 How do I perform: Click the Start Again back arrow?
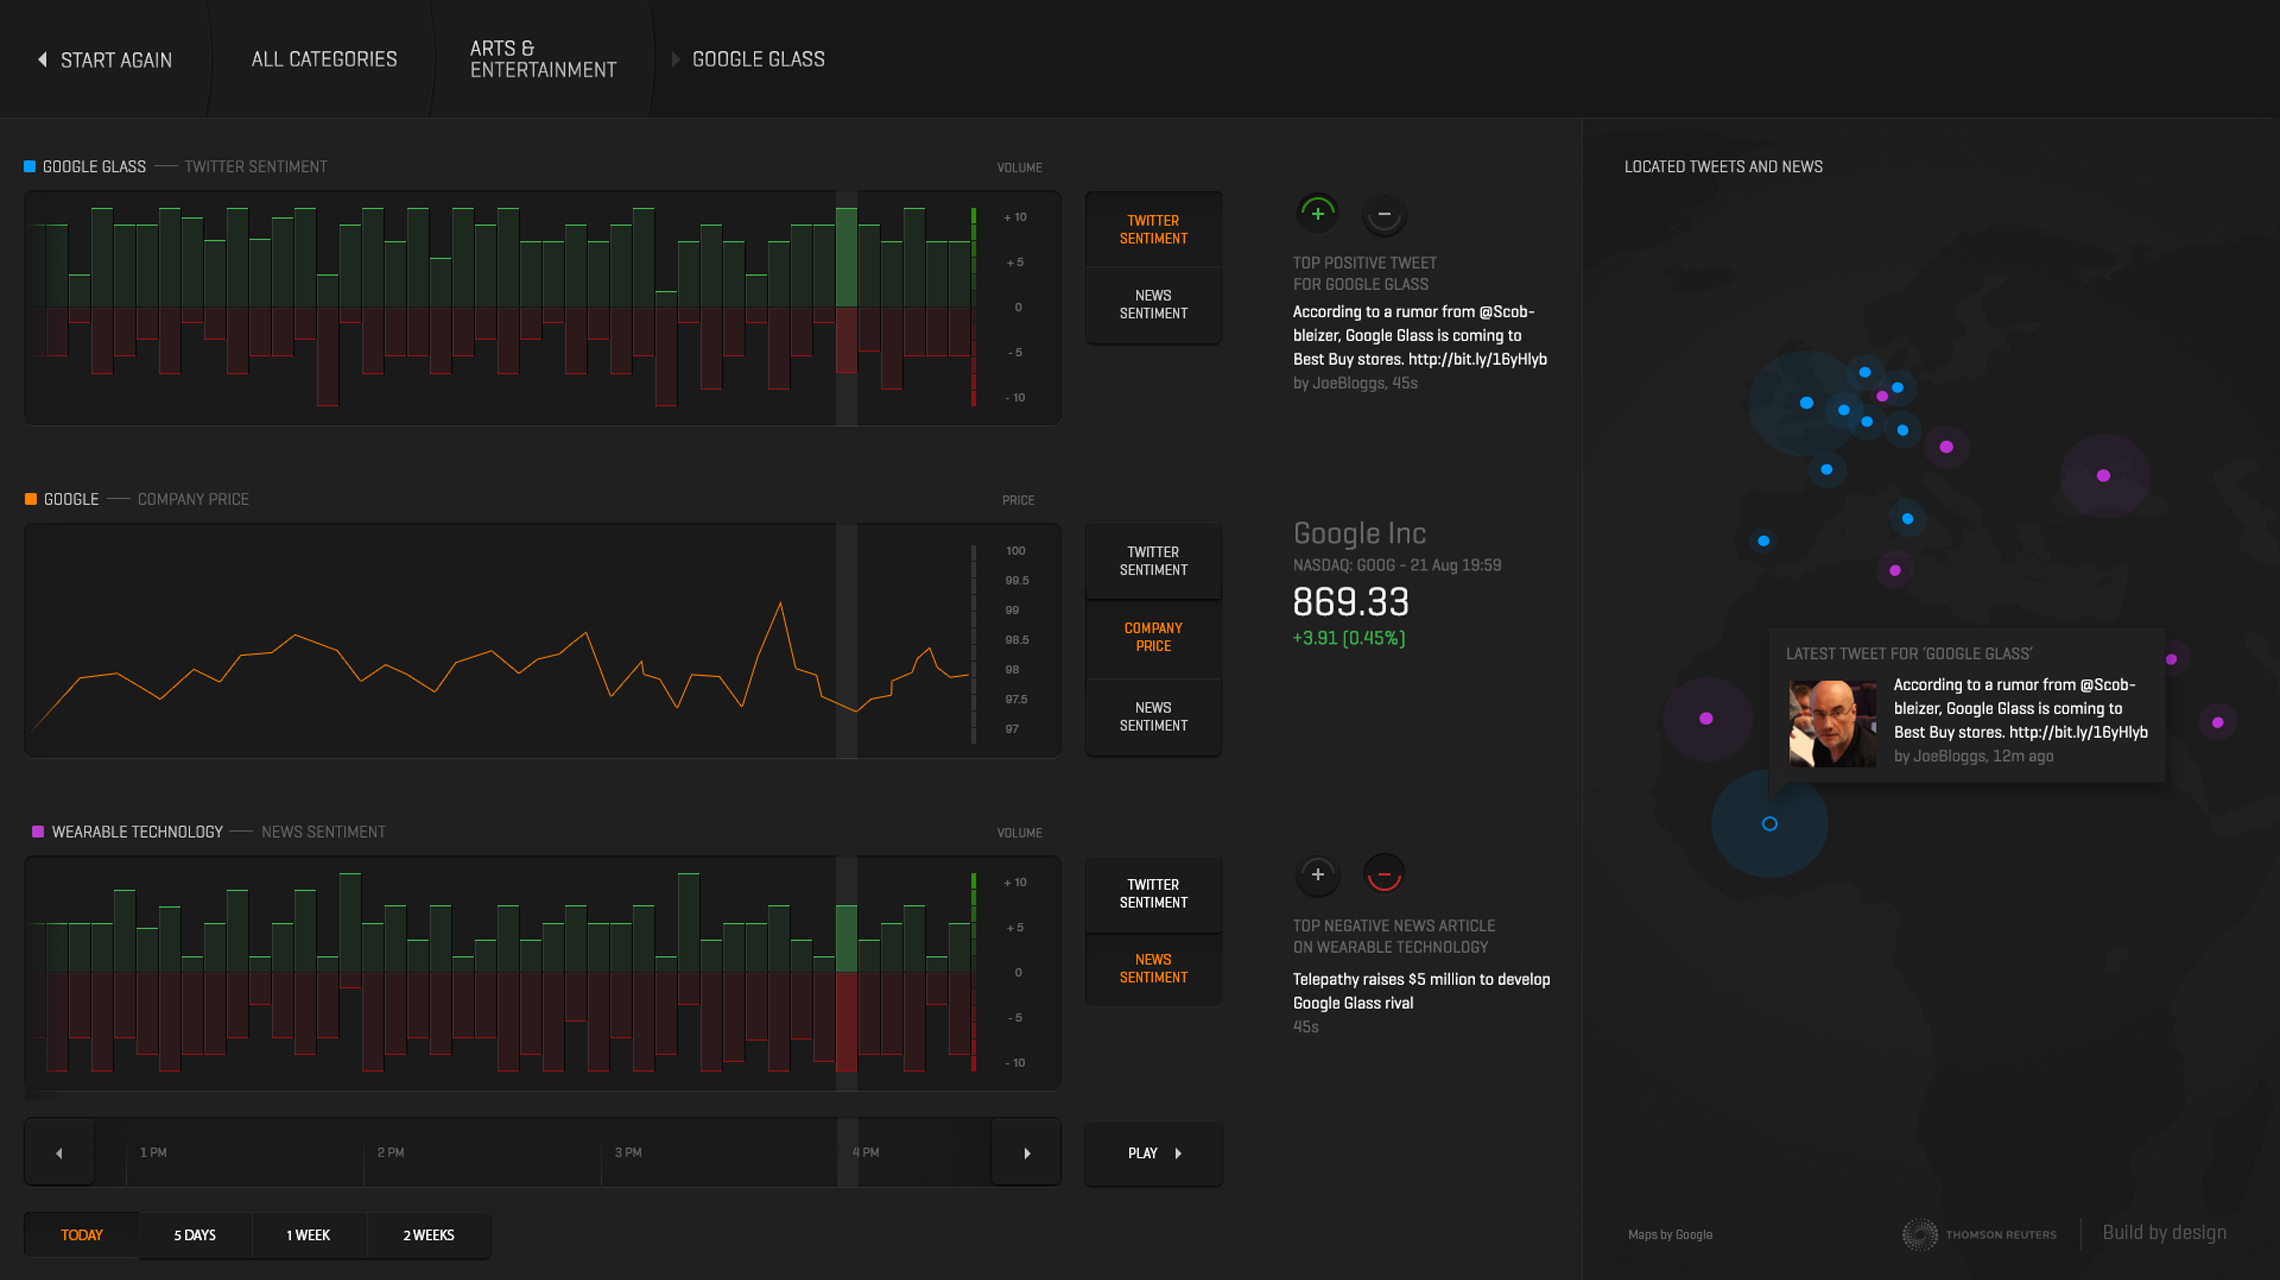[42, 60]
